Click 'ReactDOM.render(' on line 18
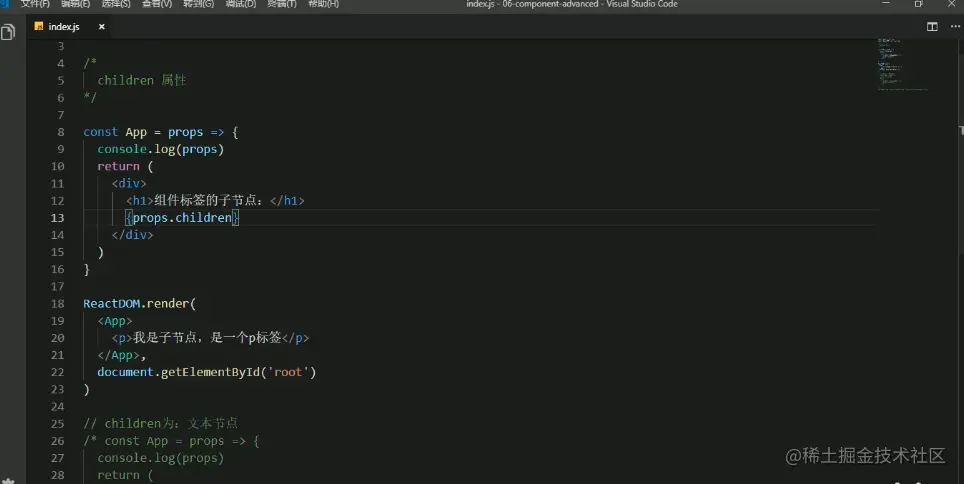The width and height of the screenshot is (964, 484). pos(140,304)
